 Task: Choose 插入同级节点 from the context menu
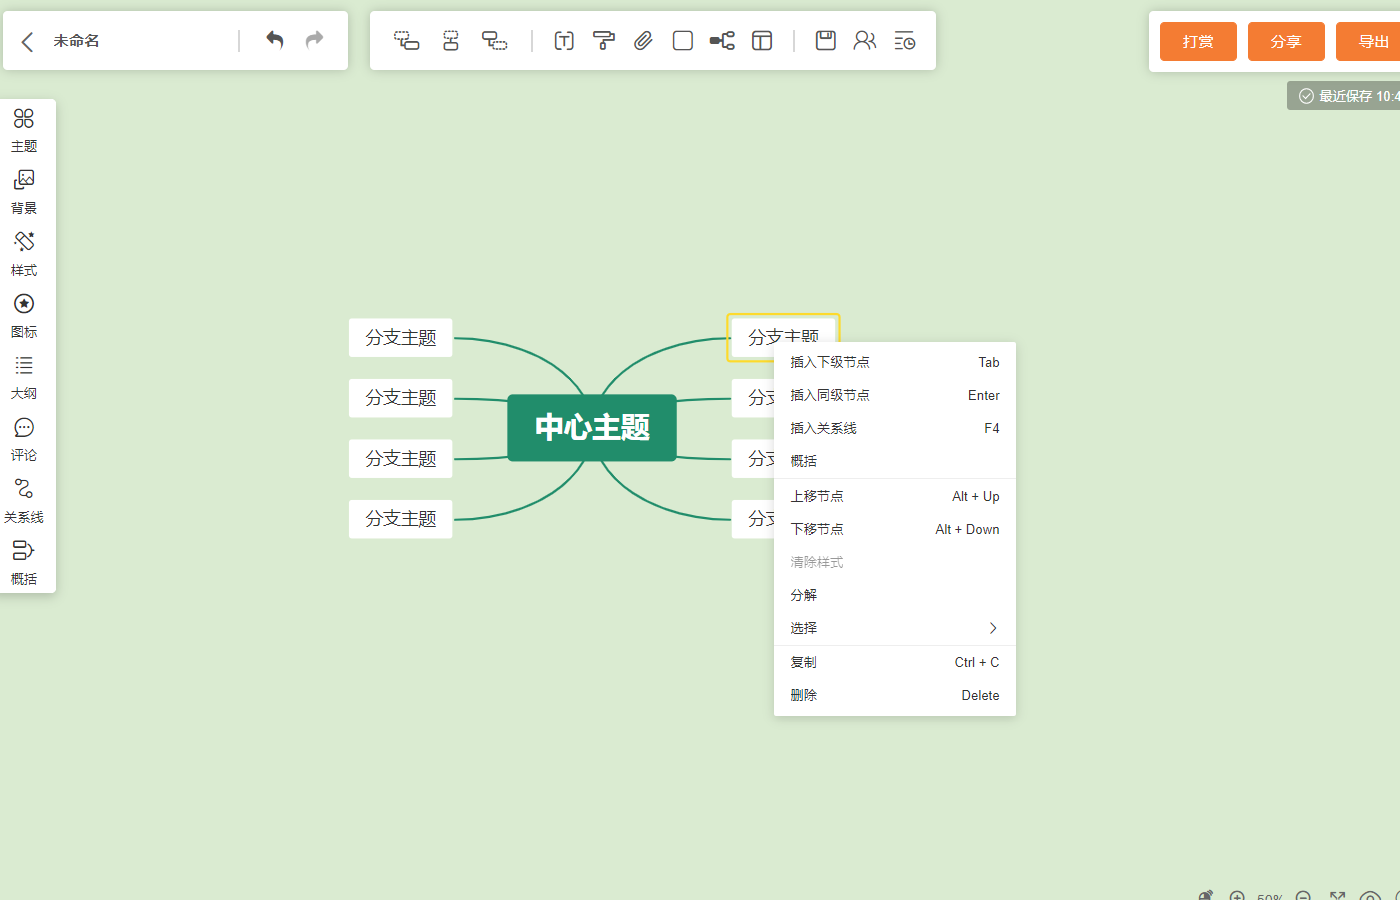[895, 395]
